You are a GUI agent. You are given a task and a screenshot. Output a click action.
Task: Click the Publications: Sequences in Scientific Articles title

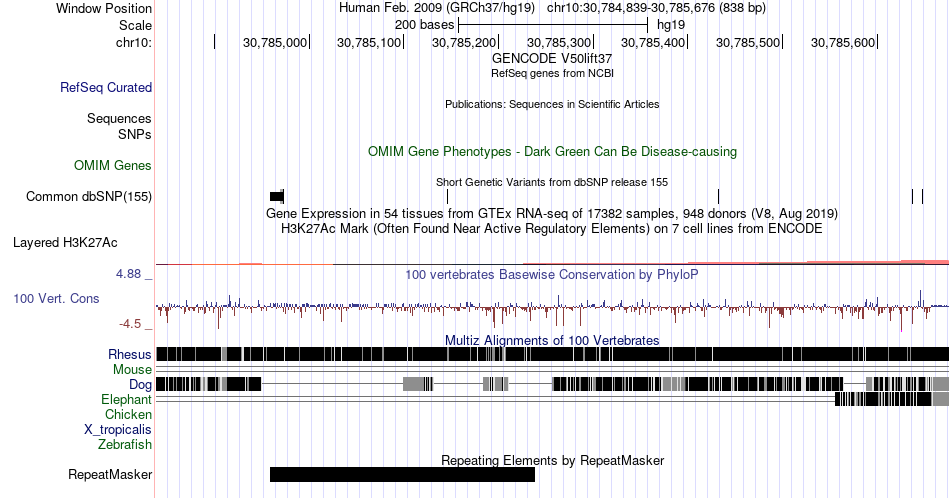tap(552, 104)
